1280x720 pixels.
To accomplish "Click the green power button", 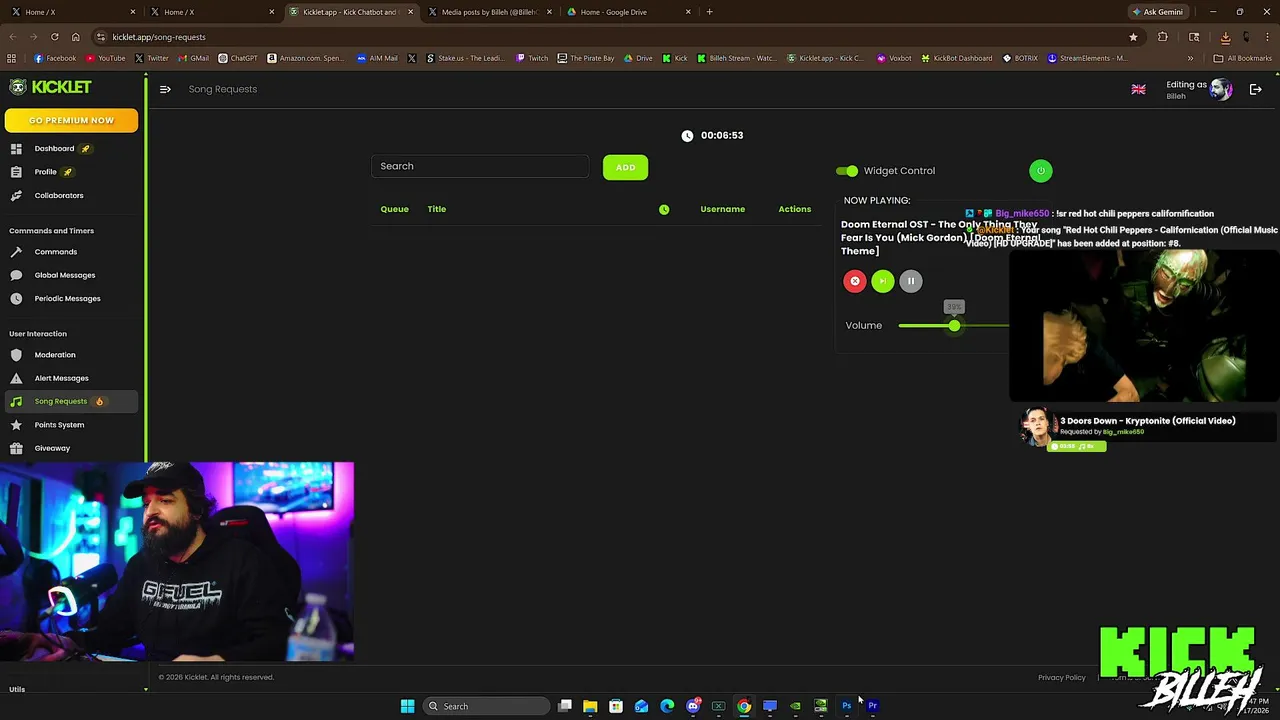I will click(x=1040, y=171).
